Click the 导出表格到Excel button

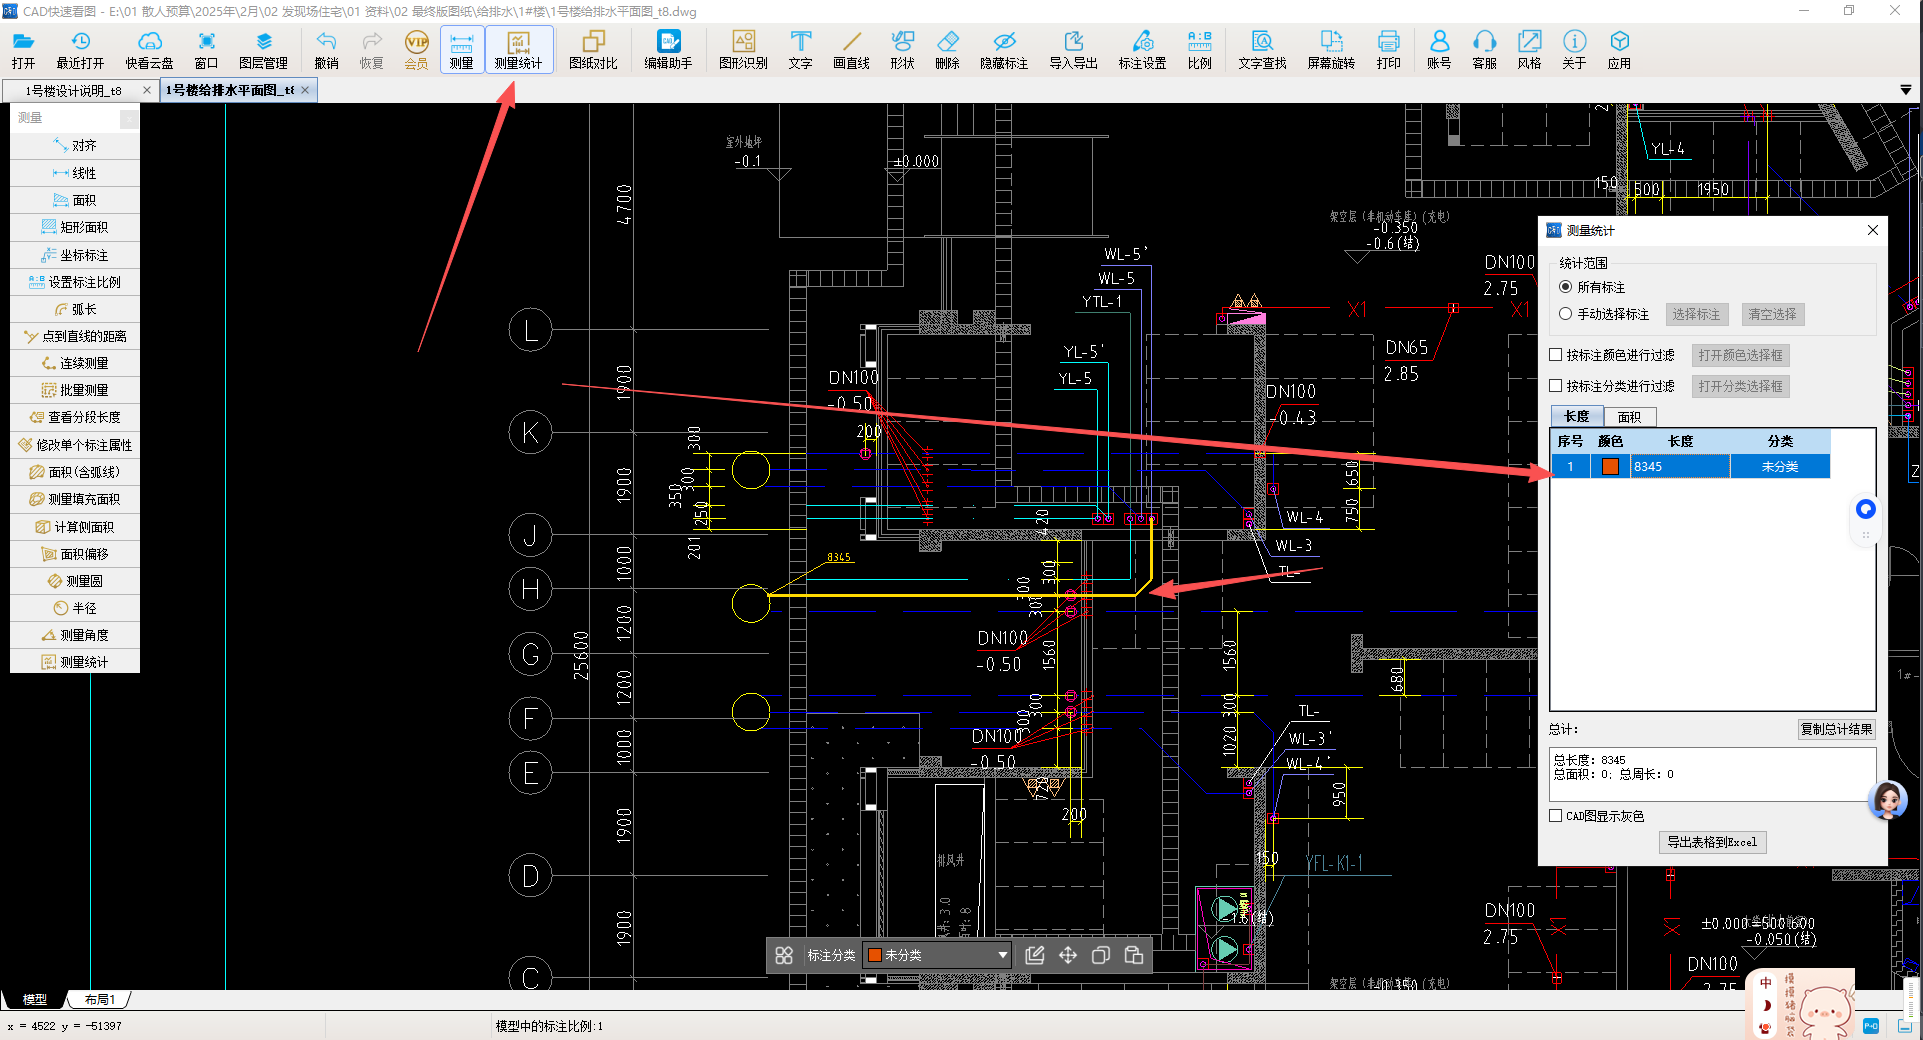point(1712,842)
